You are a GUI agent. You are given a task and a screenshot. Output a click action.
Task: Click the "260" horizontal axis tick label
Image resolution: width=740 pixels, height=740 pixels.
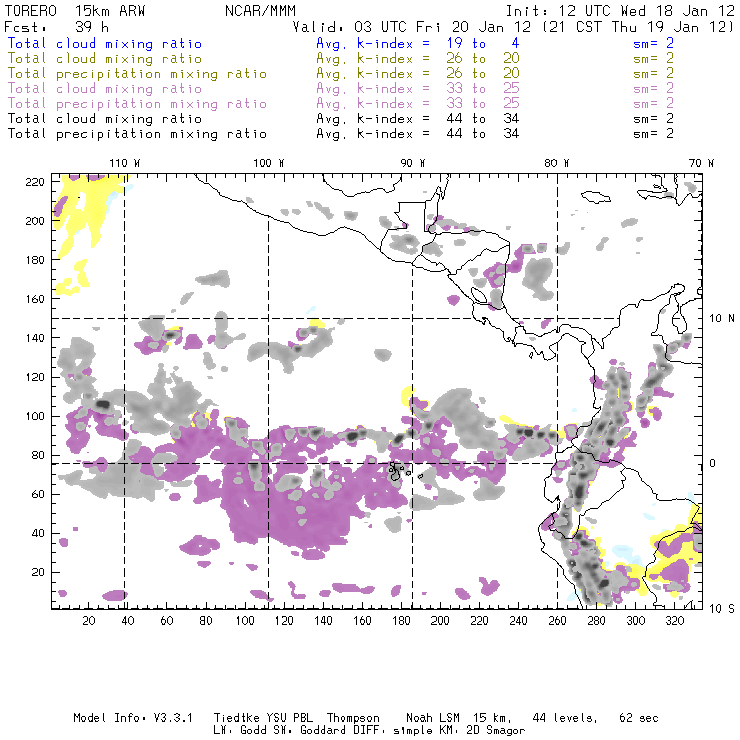tap(557, 621)
